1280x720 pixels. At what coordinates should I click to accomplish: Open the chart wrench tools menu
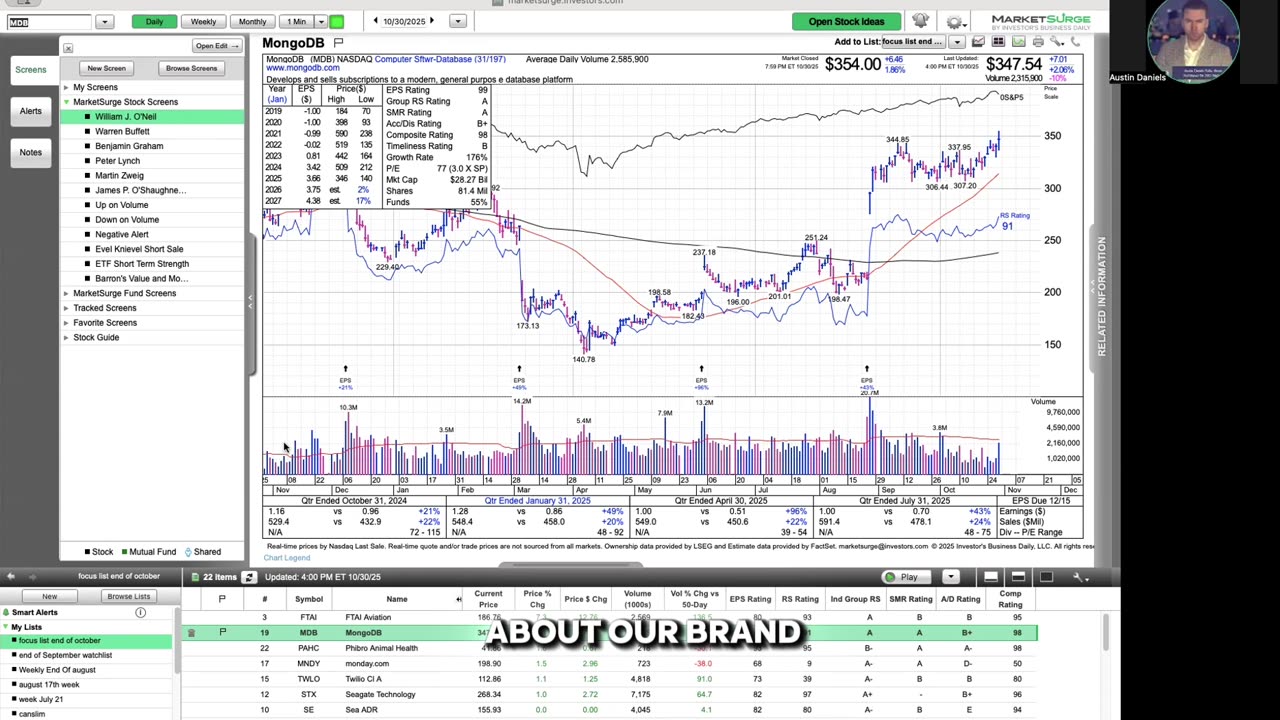point(1057,42)
